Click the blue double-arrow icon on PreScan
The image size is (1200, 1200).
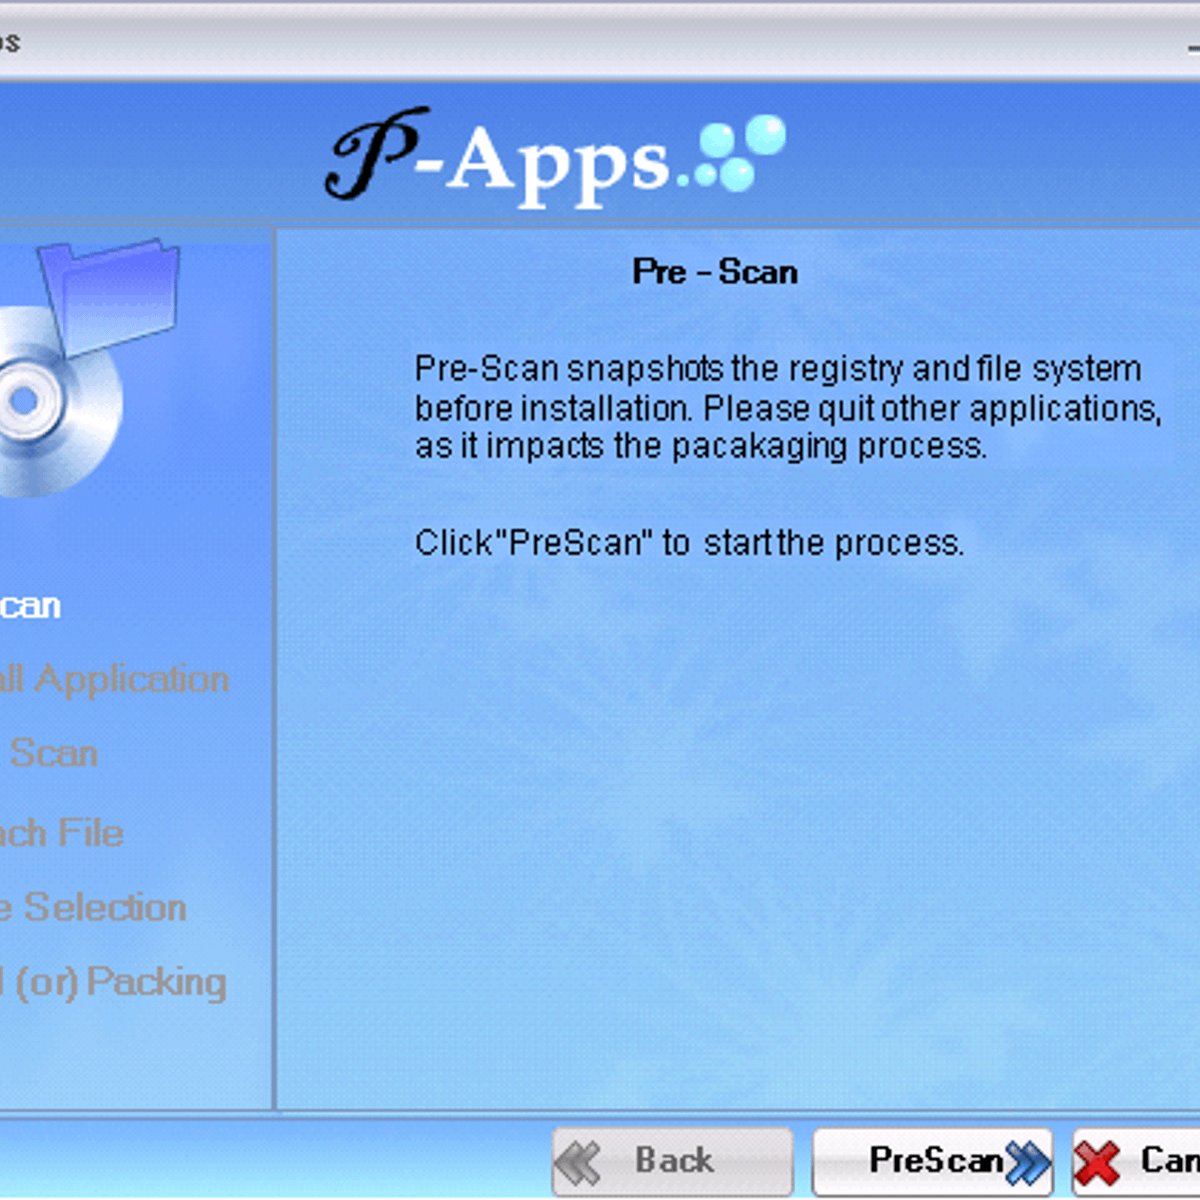(x=1028, y=1162)
